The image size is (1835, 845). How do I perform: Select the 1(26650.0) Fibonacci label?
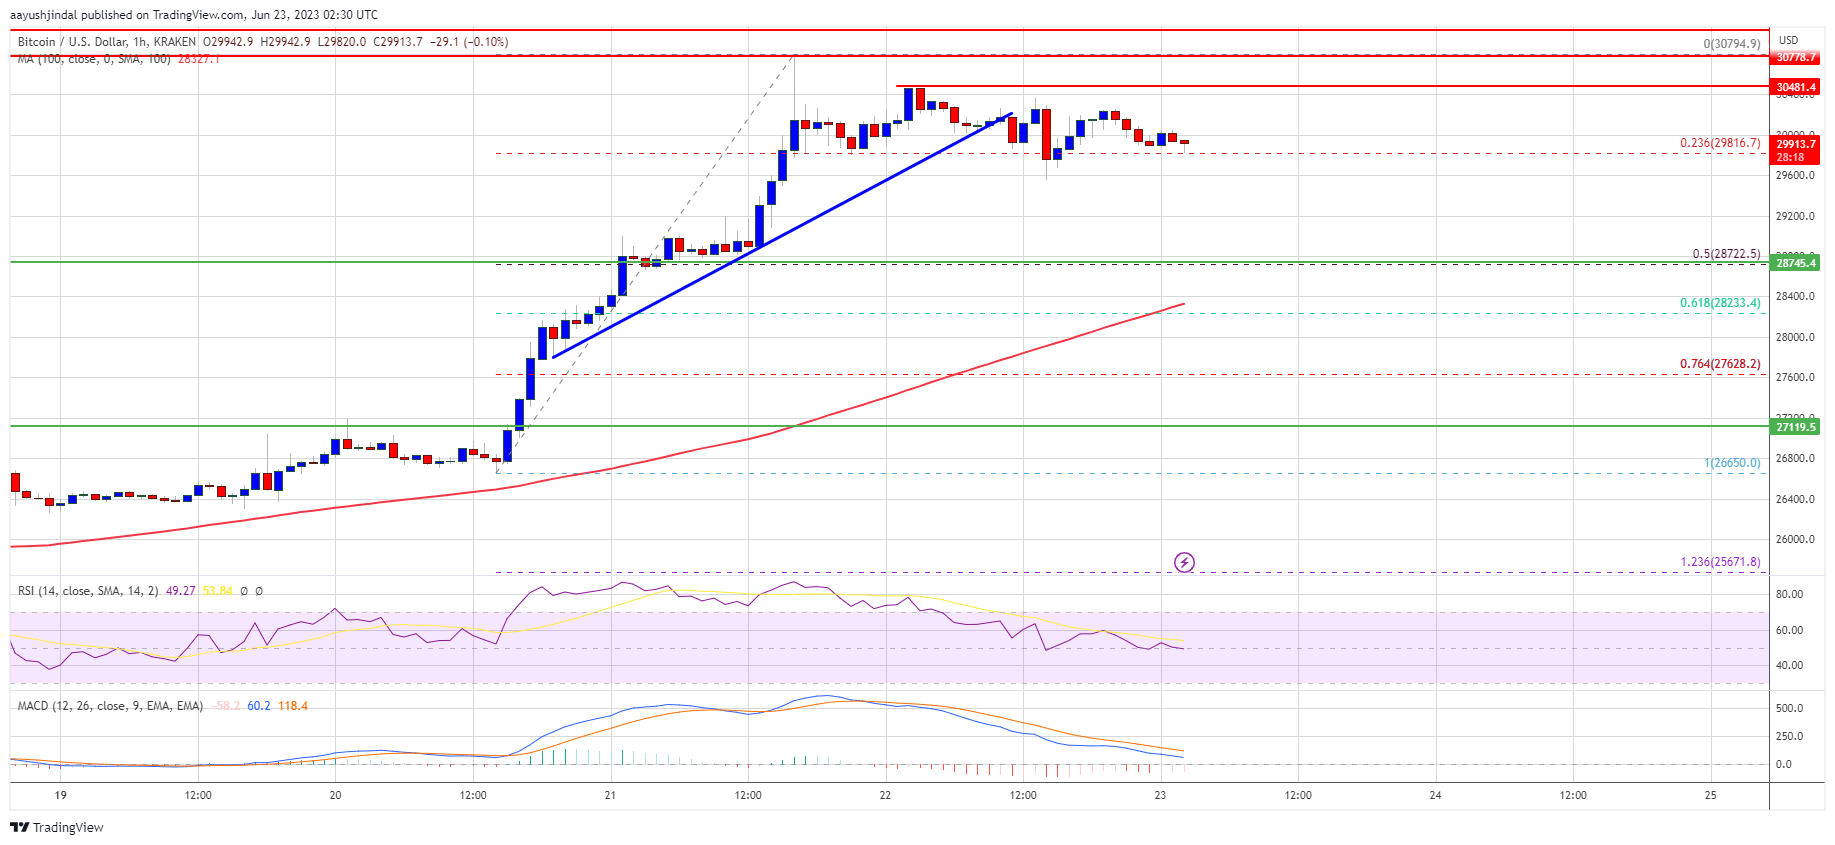click(1732, 463)
